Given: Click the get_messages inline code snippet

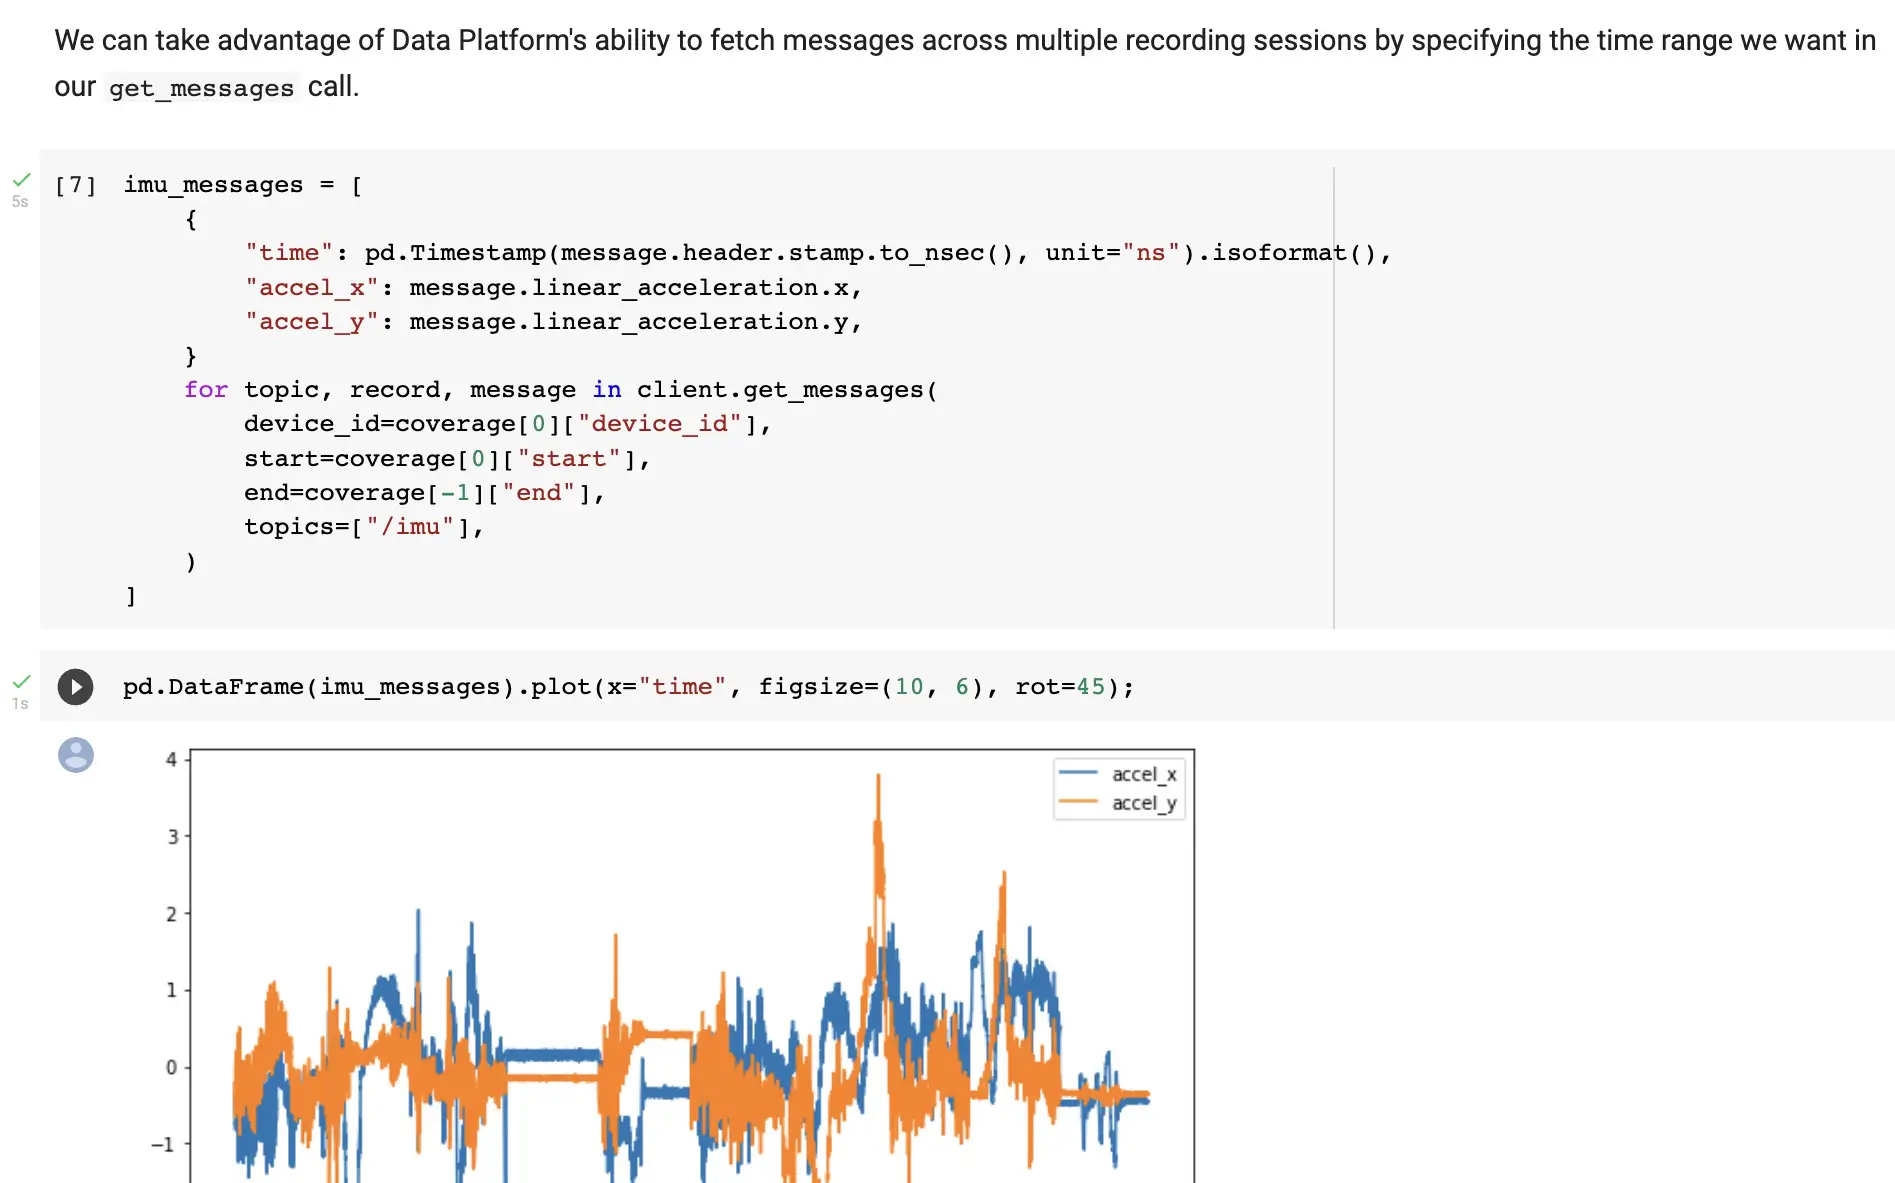Looking at the screenshot, I should point(201,88).
